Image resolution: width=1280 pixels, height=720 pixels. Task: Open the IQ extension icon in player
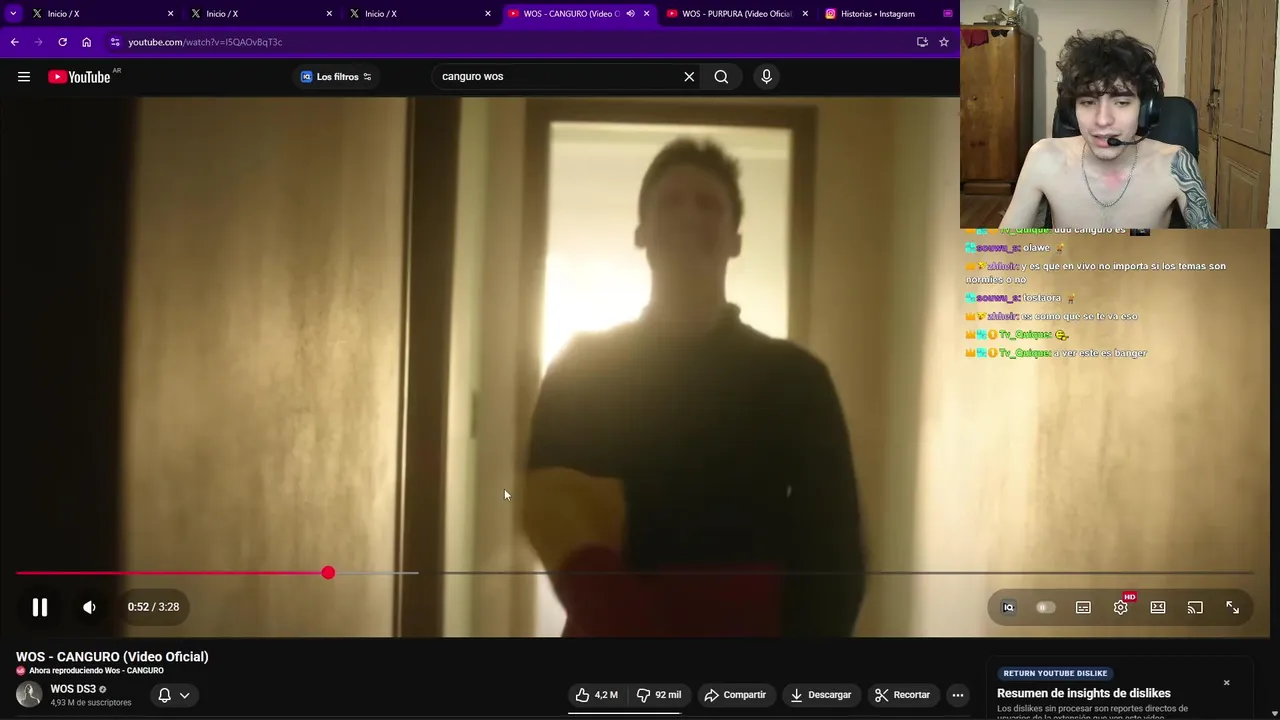[1008, 608]
